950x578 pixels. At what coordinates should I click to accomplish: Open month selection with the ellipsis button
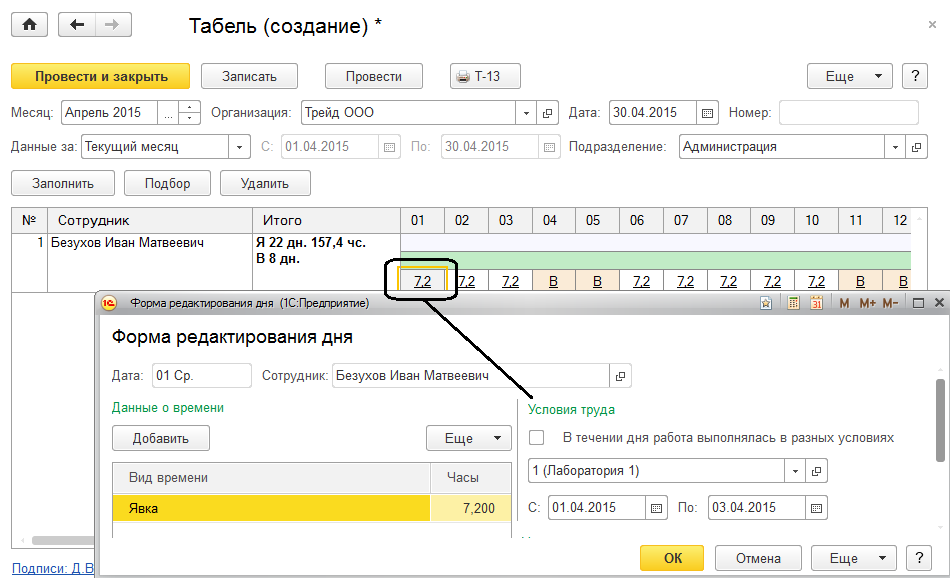(168, 113)
